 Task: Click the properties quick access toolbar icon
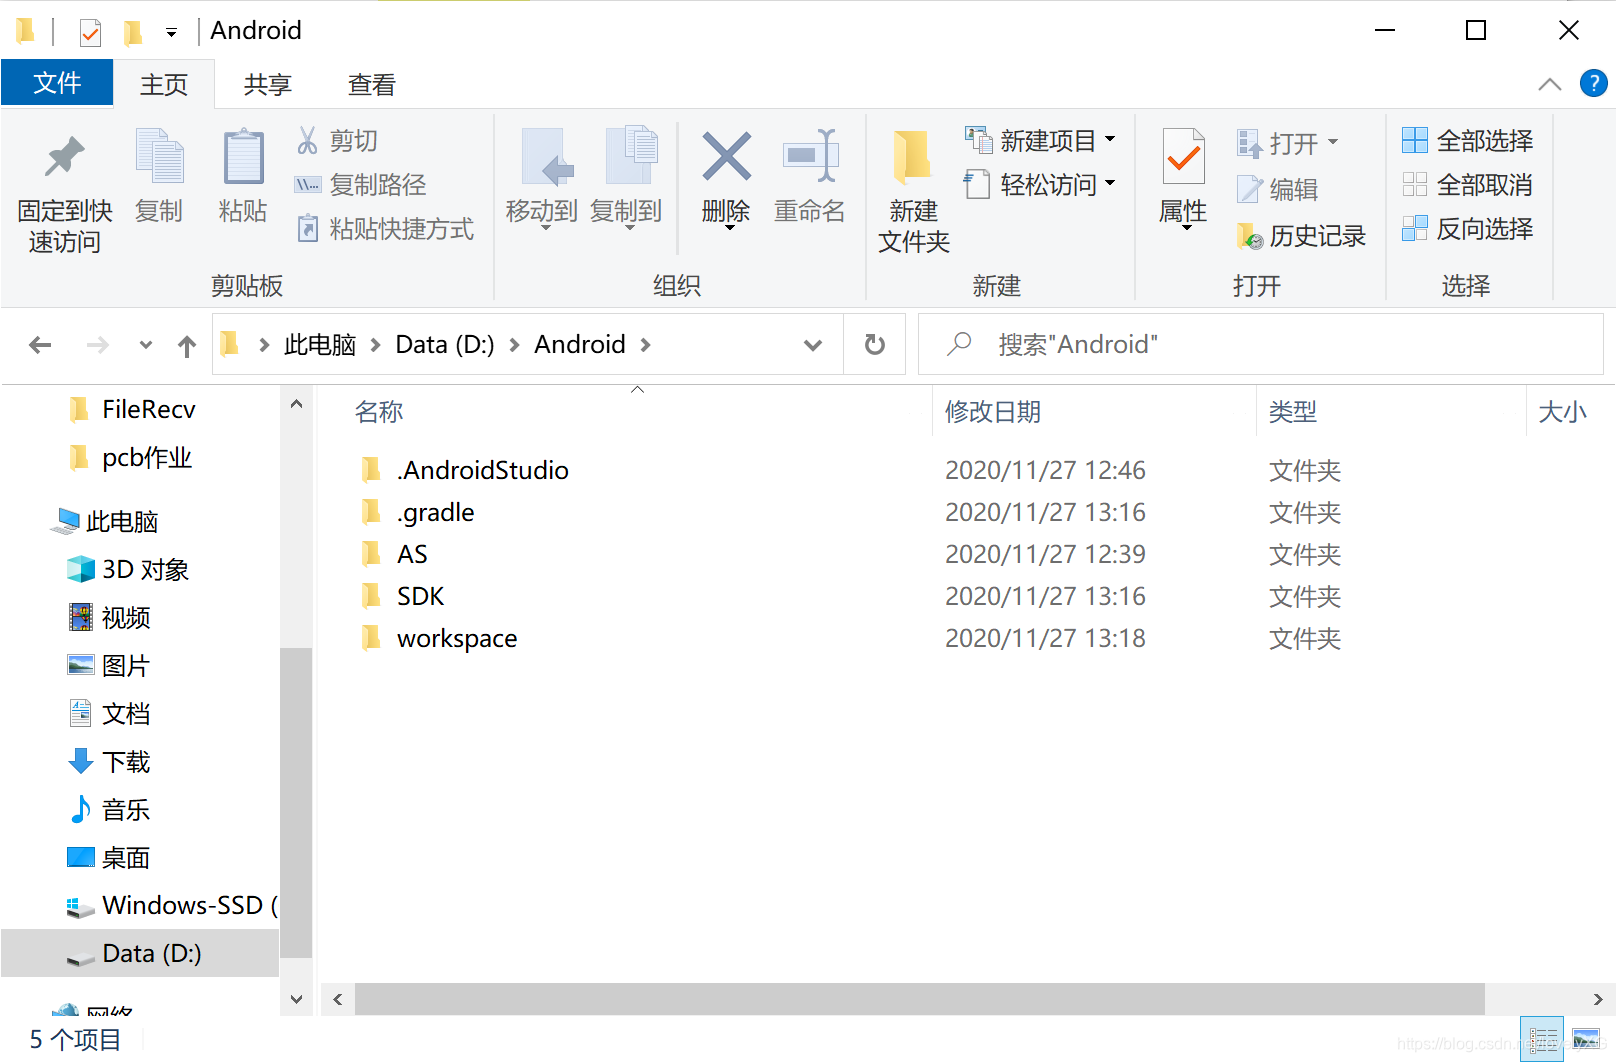(90, 32)
